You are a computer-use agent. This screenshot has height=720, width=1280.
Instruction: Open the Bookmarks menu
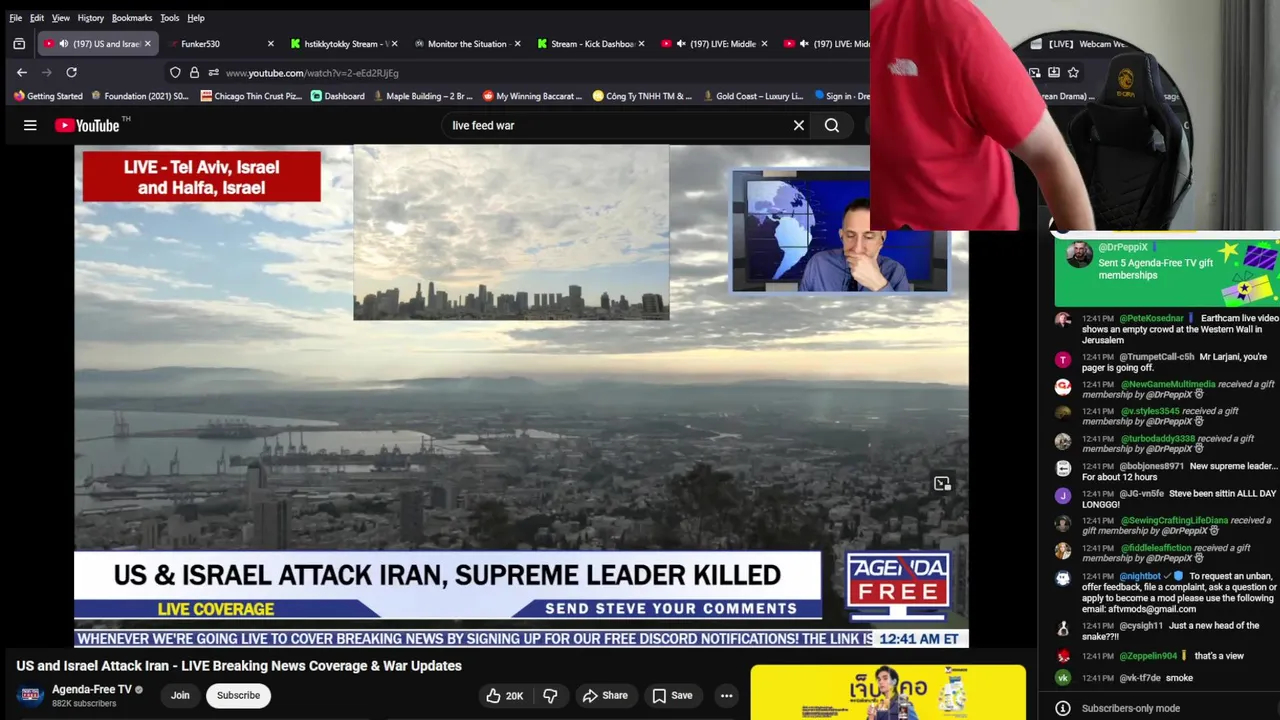(x=132, y=18)
